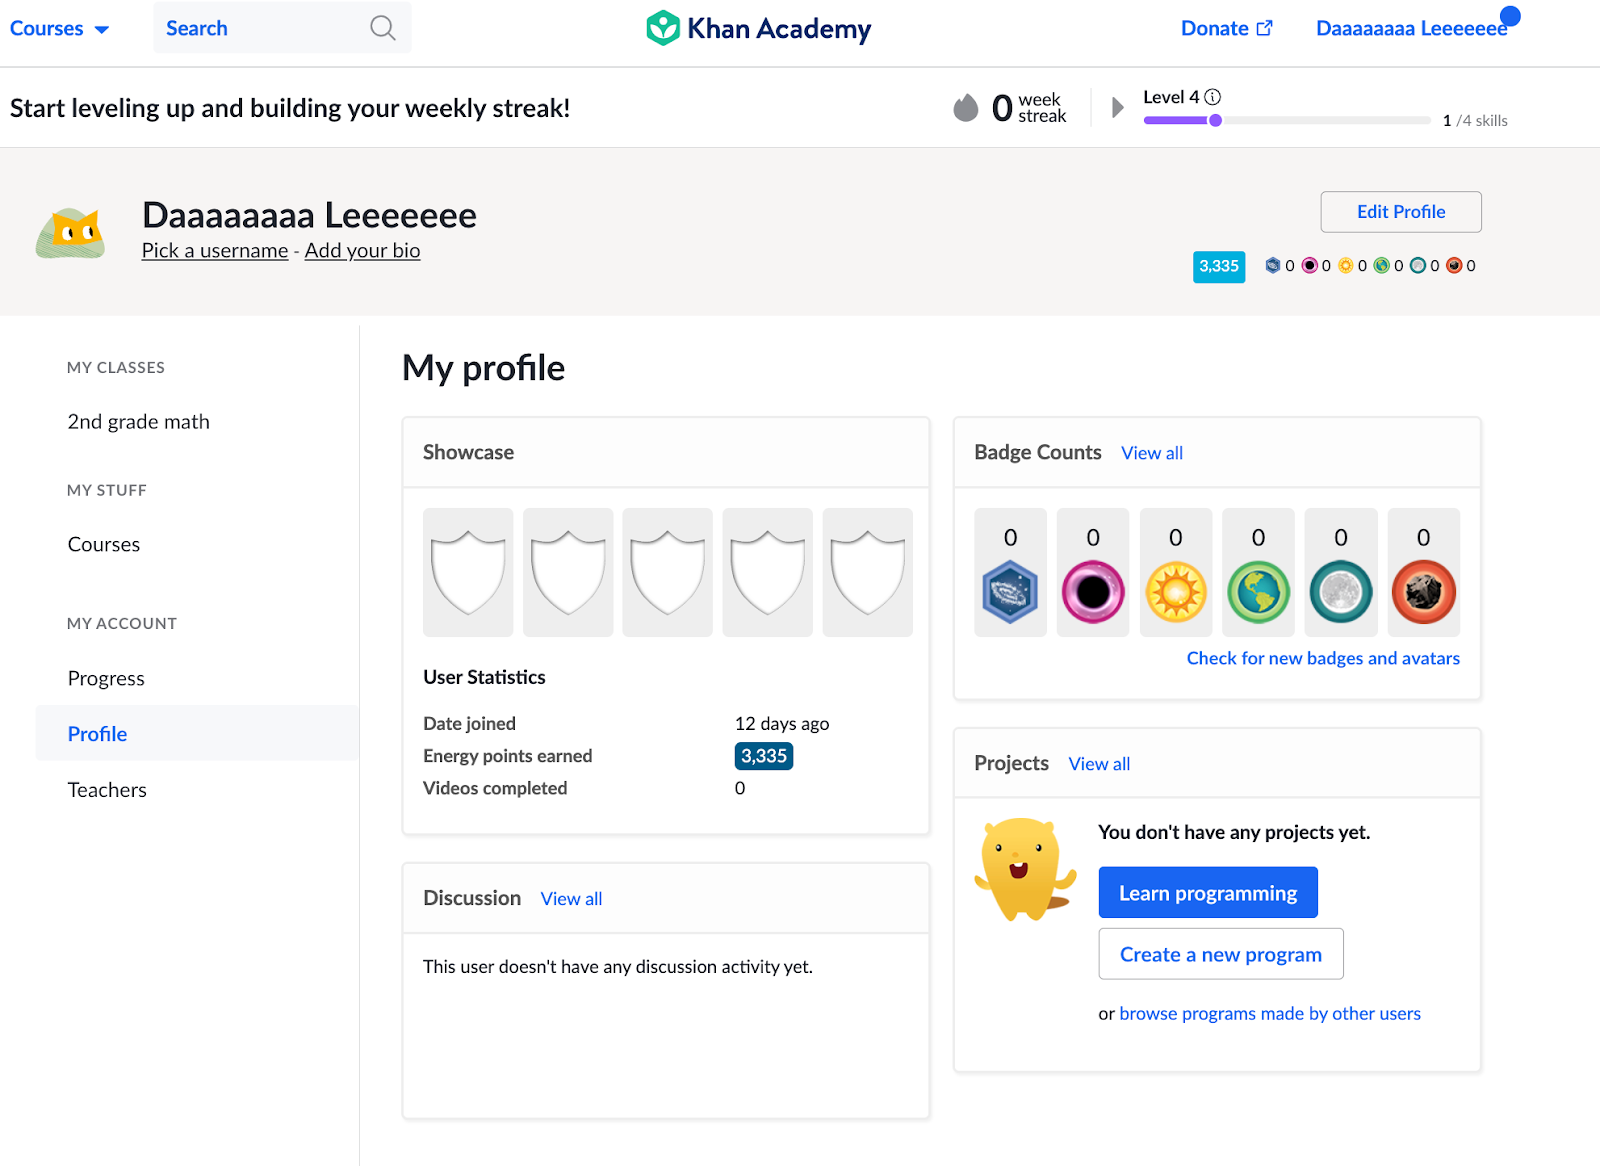Click the second empty showcase shield
The height and width of the screenshot is (1166, 1600).
tap(568, 572)
